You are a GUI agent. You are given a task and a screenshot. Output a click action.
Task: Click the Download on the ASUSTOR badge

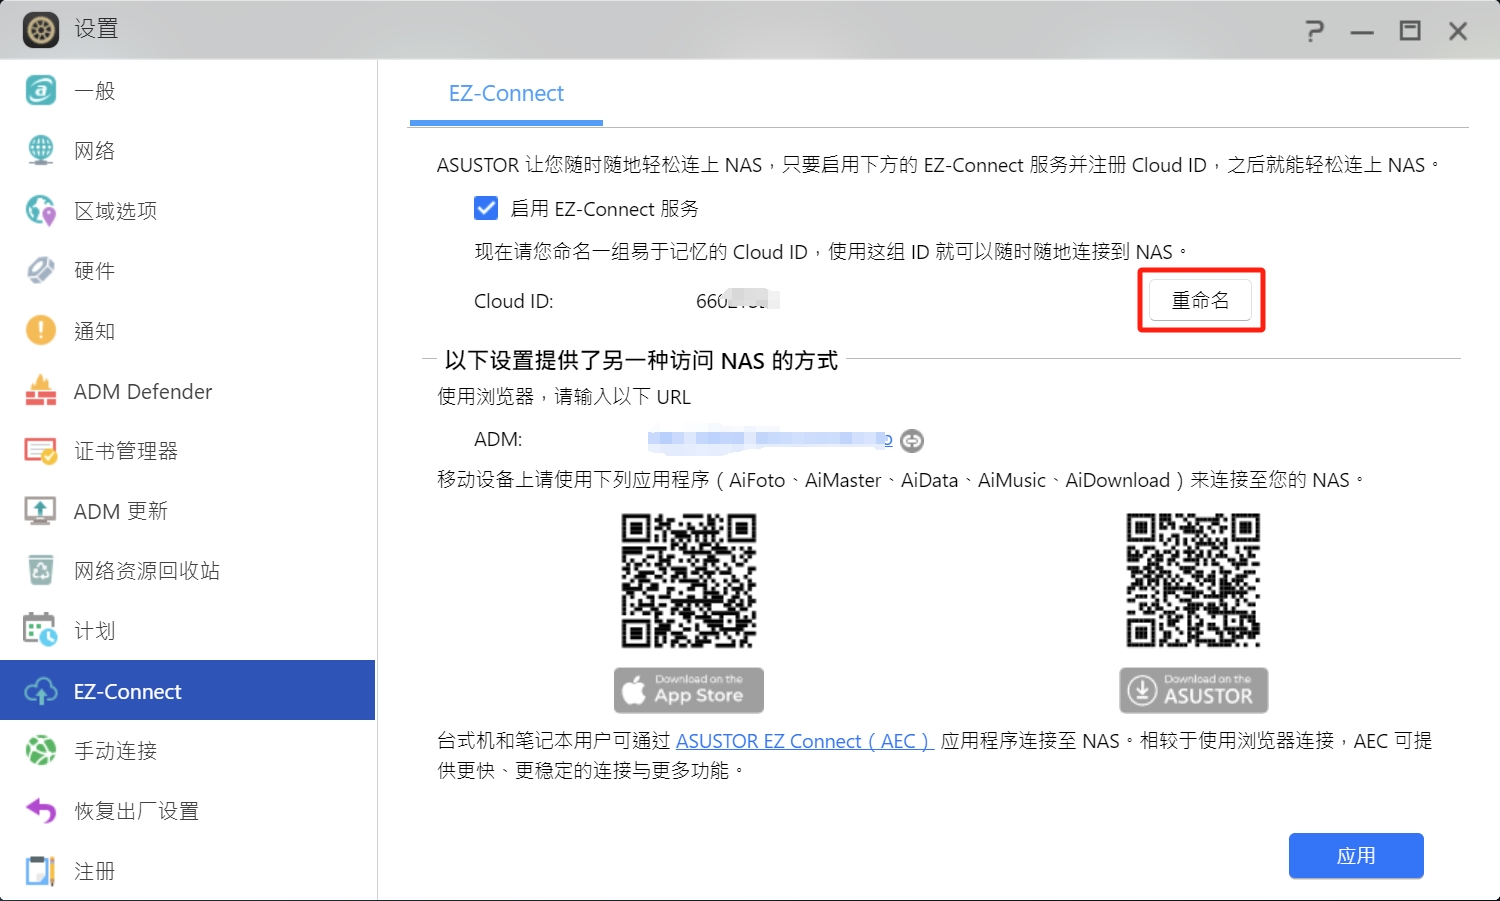(1194, 690)
